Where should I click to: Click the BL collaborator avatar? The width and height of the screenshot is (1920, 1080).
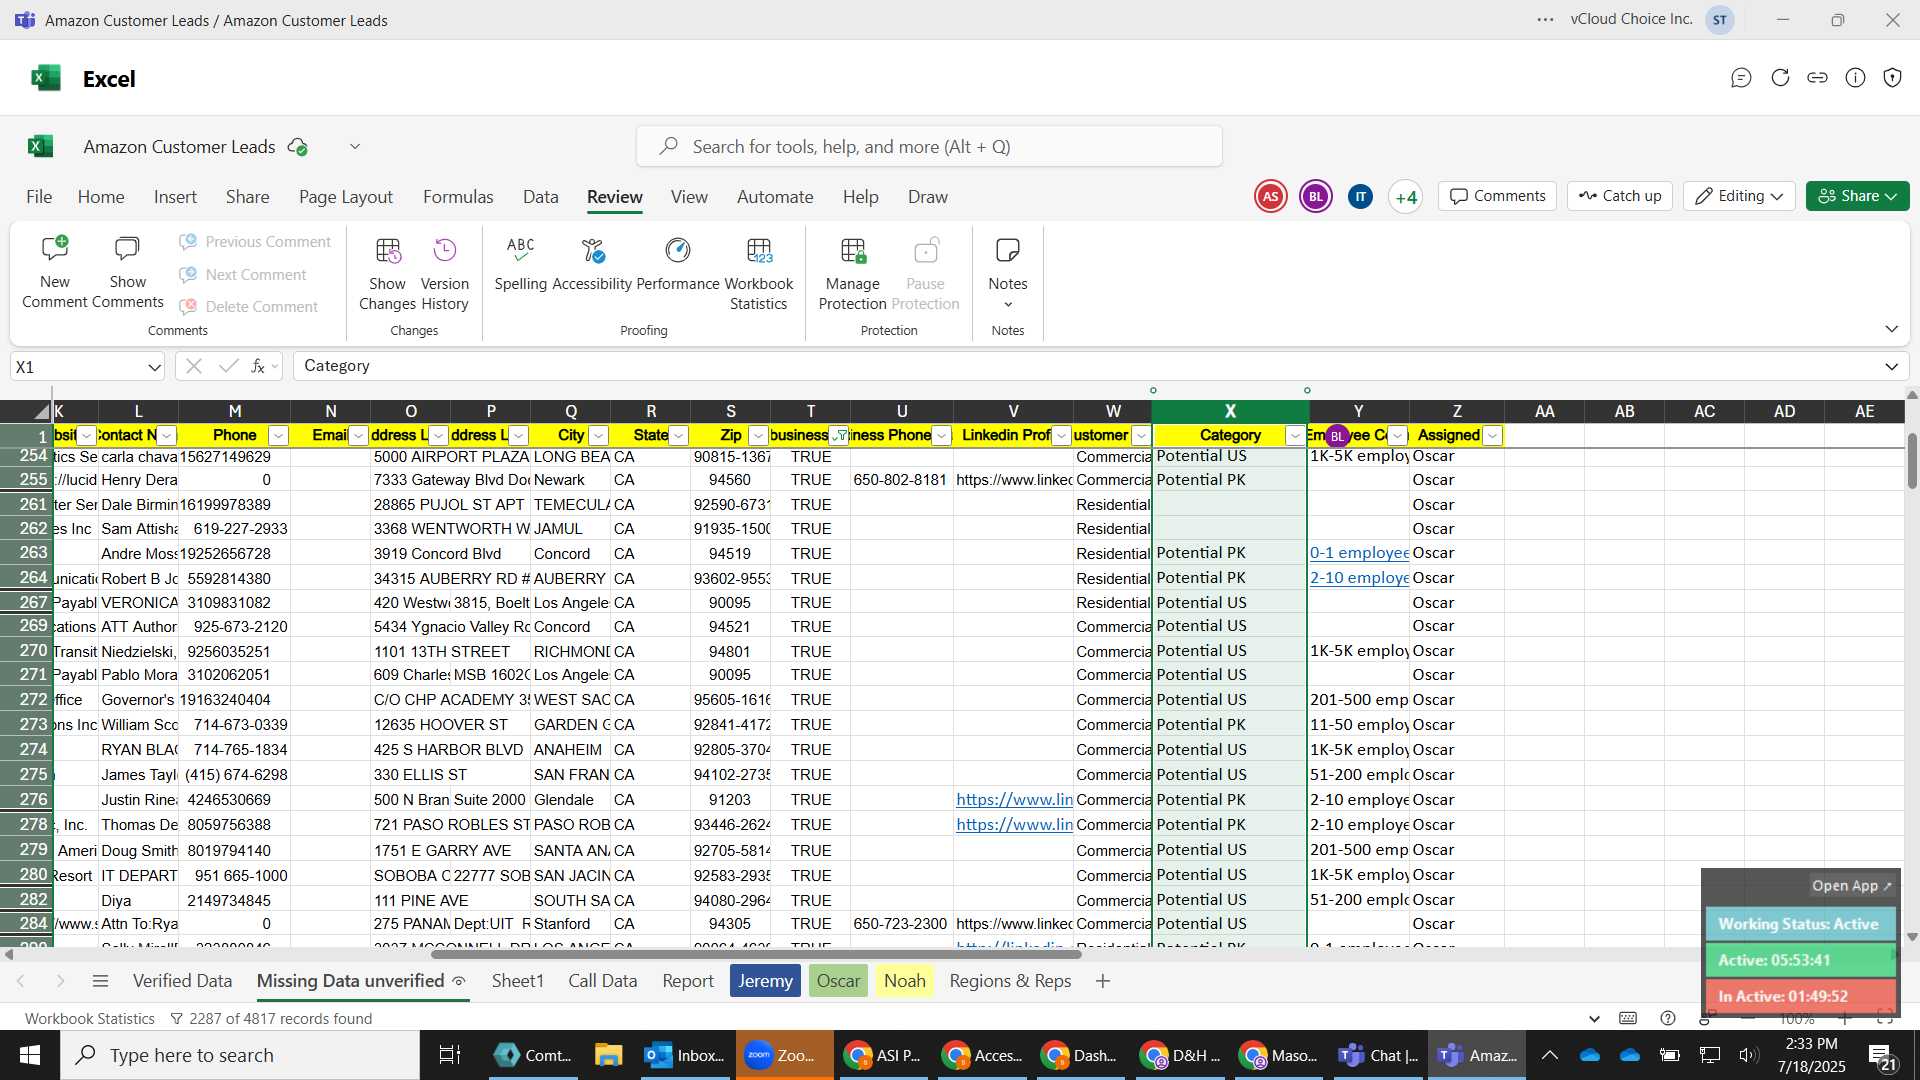click(1316, 197)
